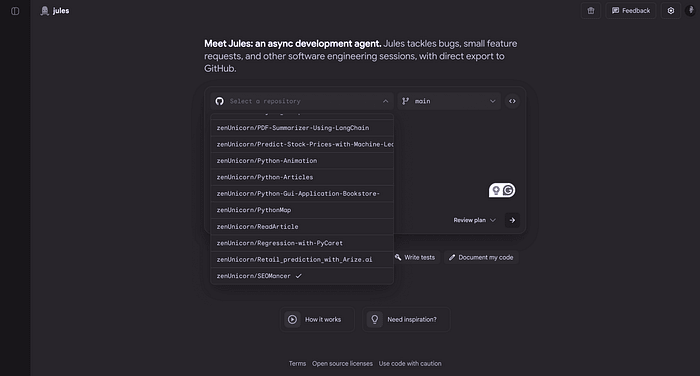Choose zenUnicorn/ReadArticle from the list
The image size is (700, 376).
pyautogui.click(x=302, y=226)
